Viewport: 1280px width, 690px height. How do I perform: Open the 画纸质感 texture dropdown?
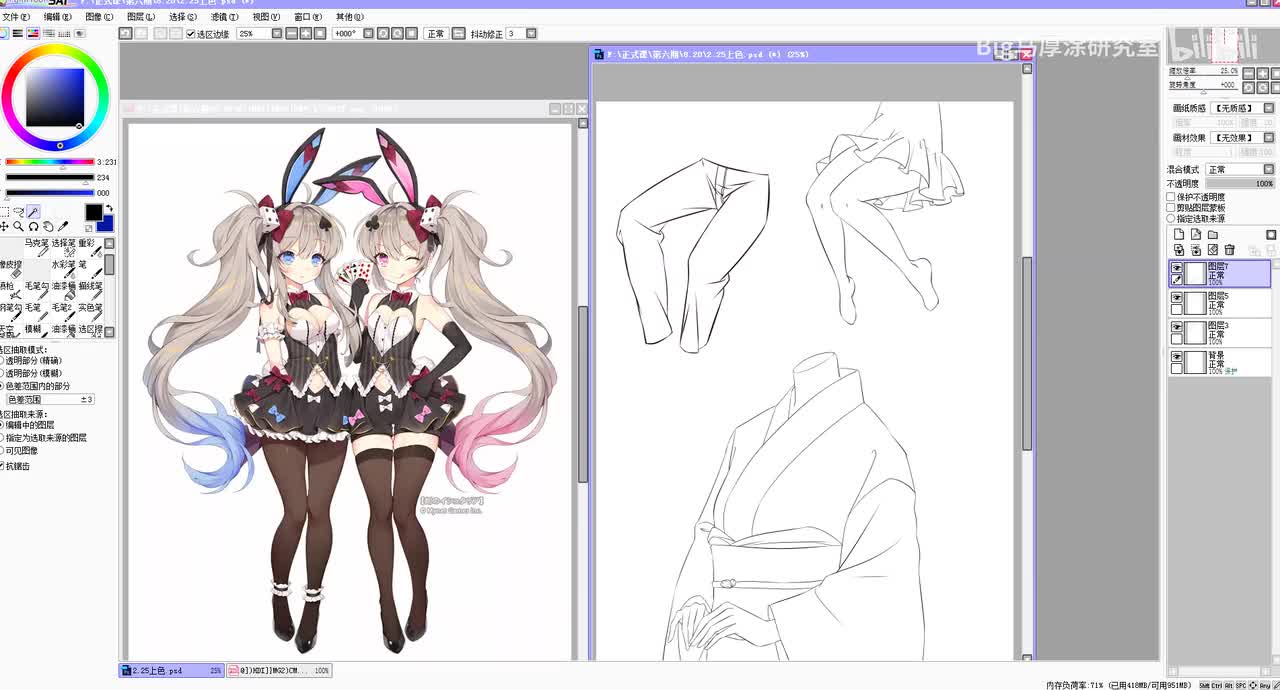(x=1269, y=108)
